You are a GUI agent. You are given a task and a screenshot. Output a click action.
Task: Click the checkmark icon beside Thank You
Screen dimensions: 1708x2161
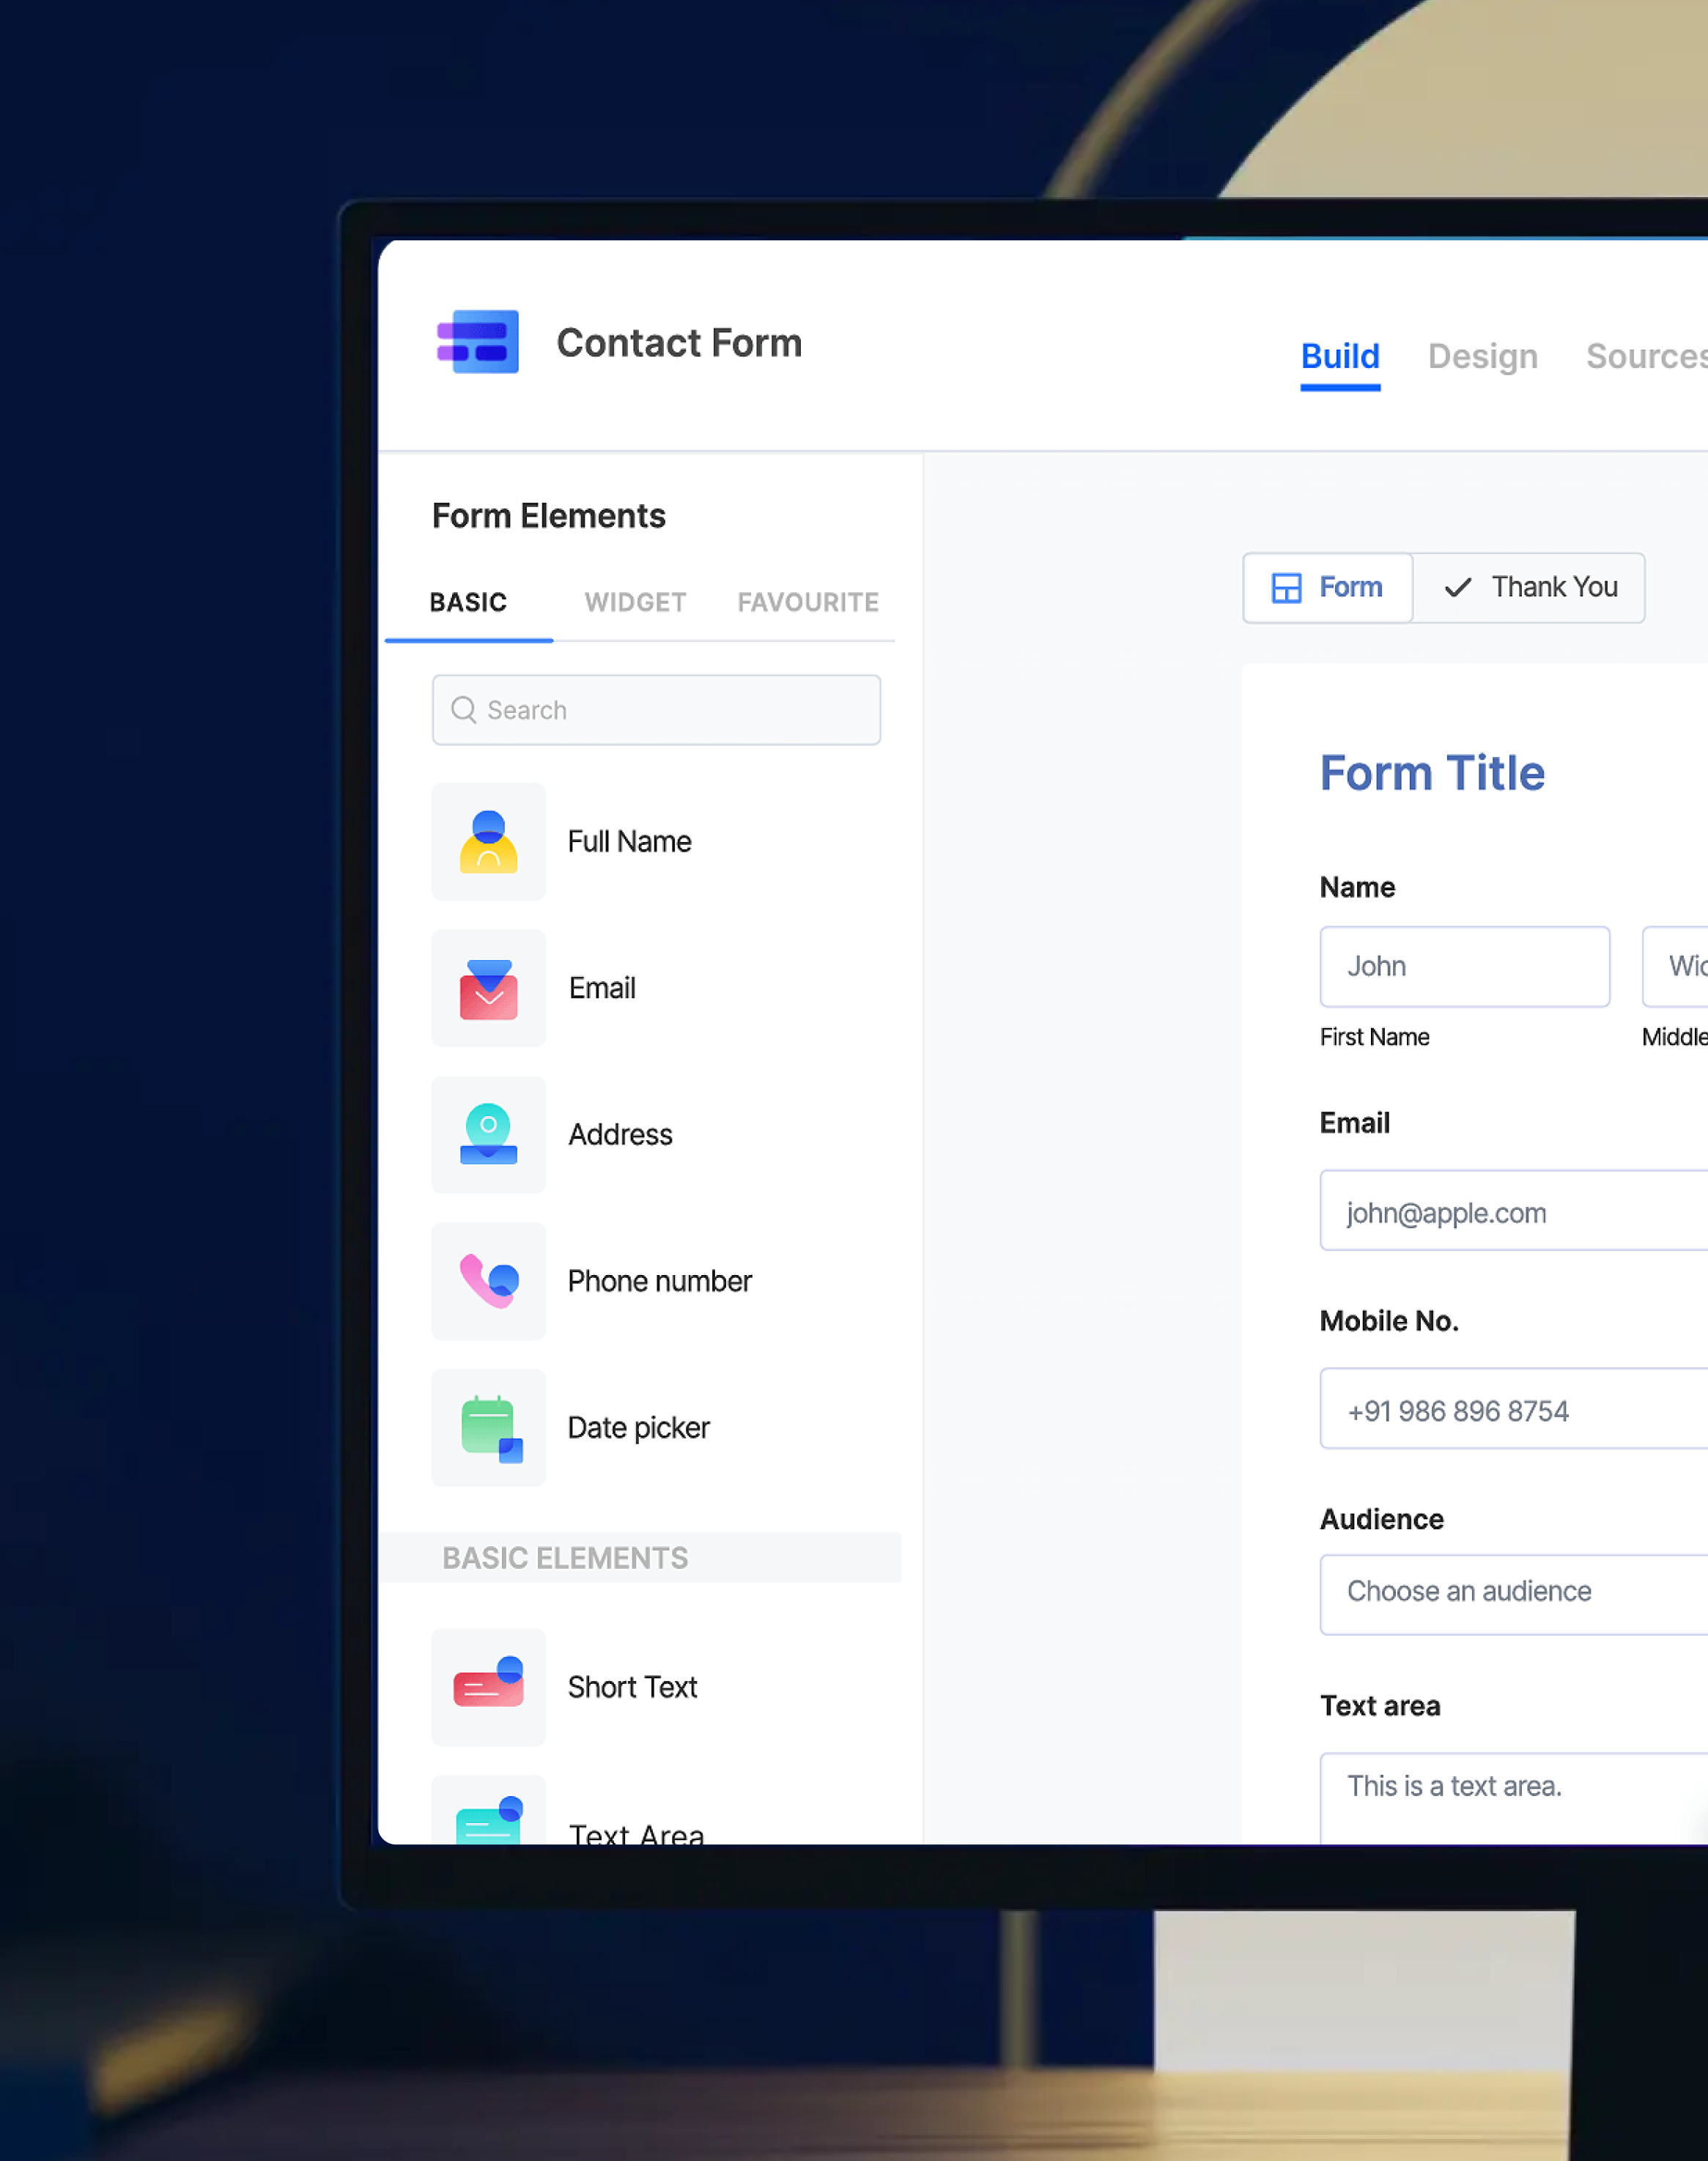tap(1458, 587)
